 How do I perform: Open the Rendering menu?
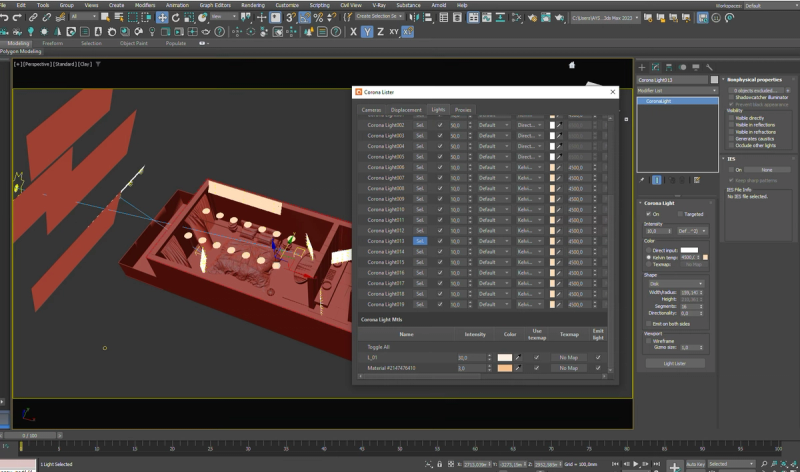(253, 5)
